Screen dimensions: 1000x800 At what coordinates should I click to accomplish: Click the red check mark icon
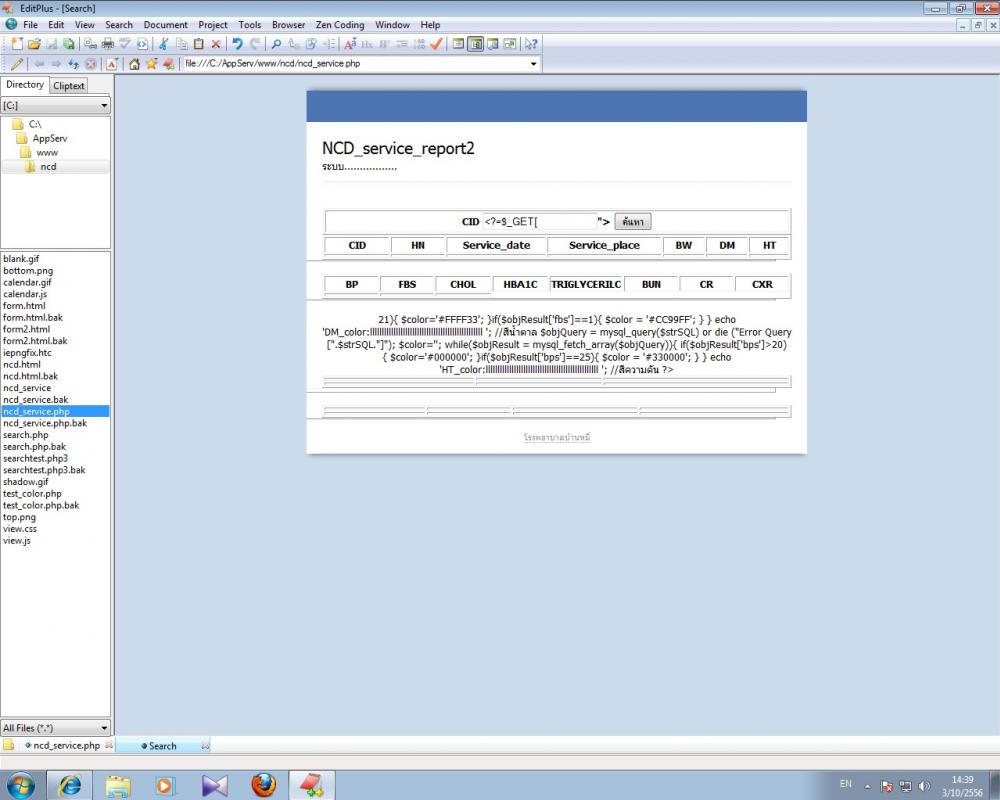tap(436, 44)
